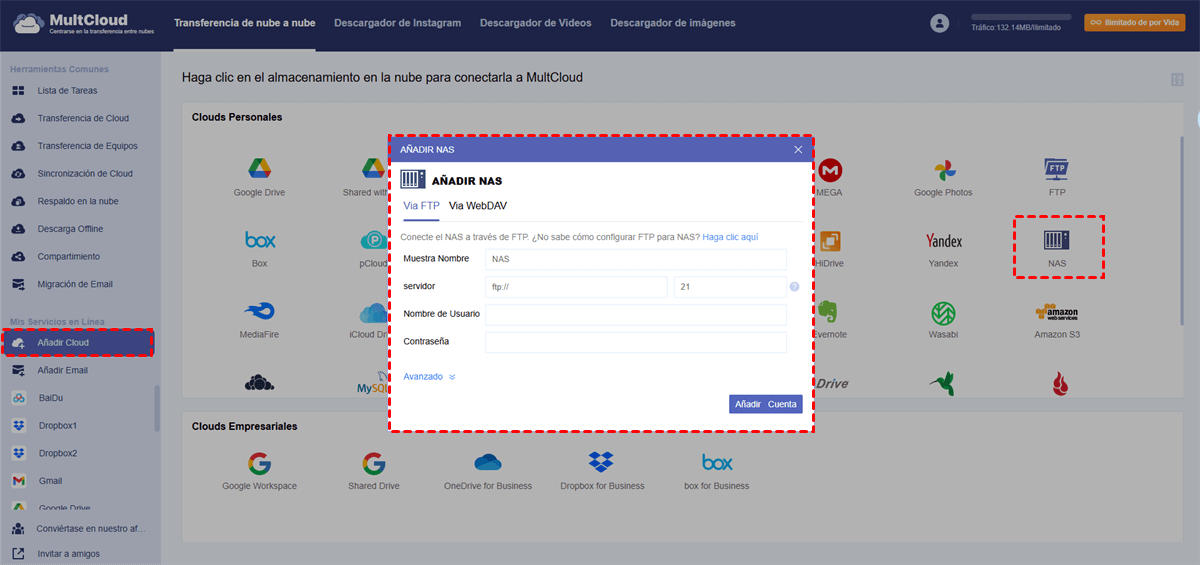Switch to Via FTP tab

pos(421,206)
